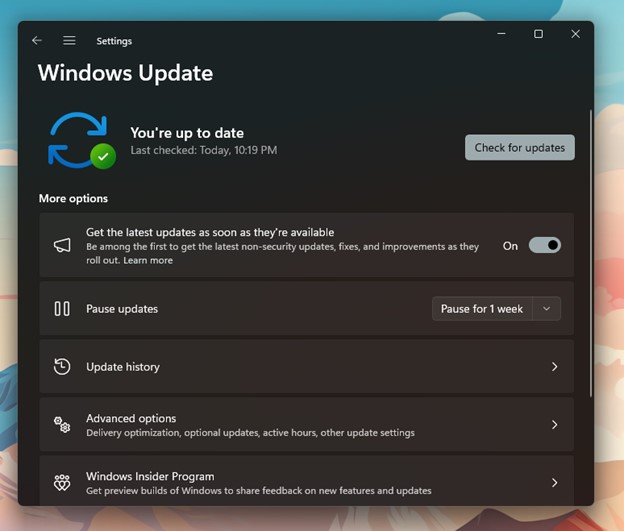Click the gears icon for Advanced options

[62, 425]
